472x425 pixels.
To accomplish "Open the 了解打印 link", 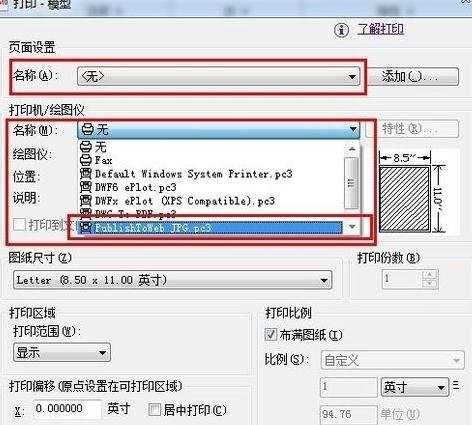I will [381, 29].
